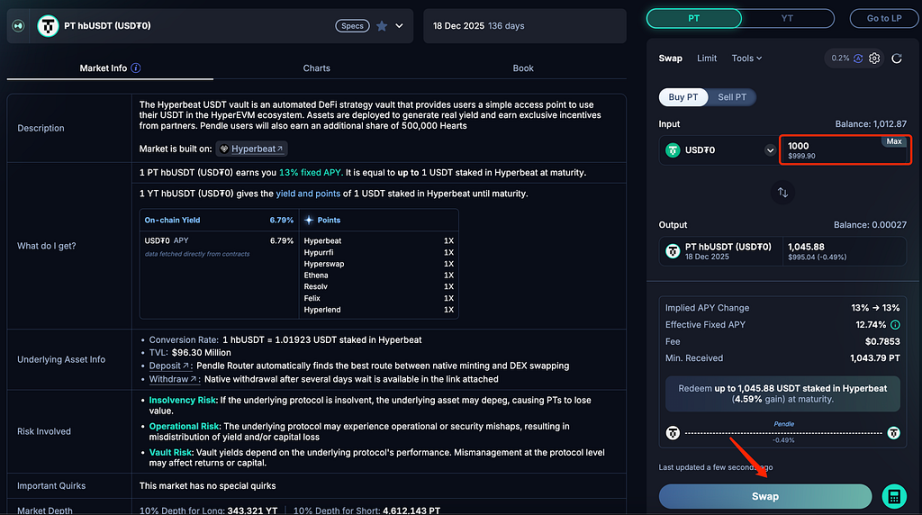Favorite the market with the star icon

(x=382, y=26)
